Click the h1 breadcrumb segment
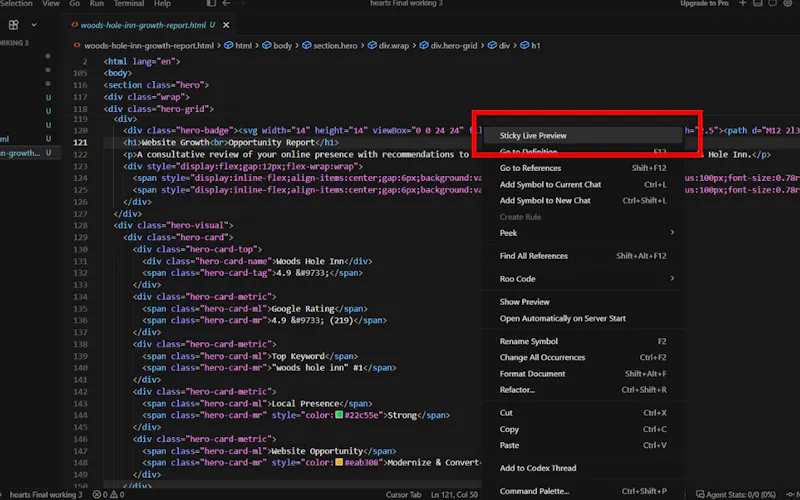Image resolution: width=800 pixels, height=500 pixels. pyautogui.click(x=530, y=45)
